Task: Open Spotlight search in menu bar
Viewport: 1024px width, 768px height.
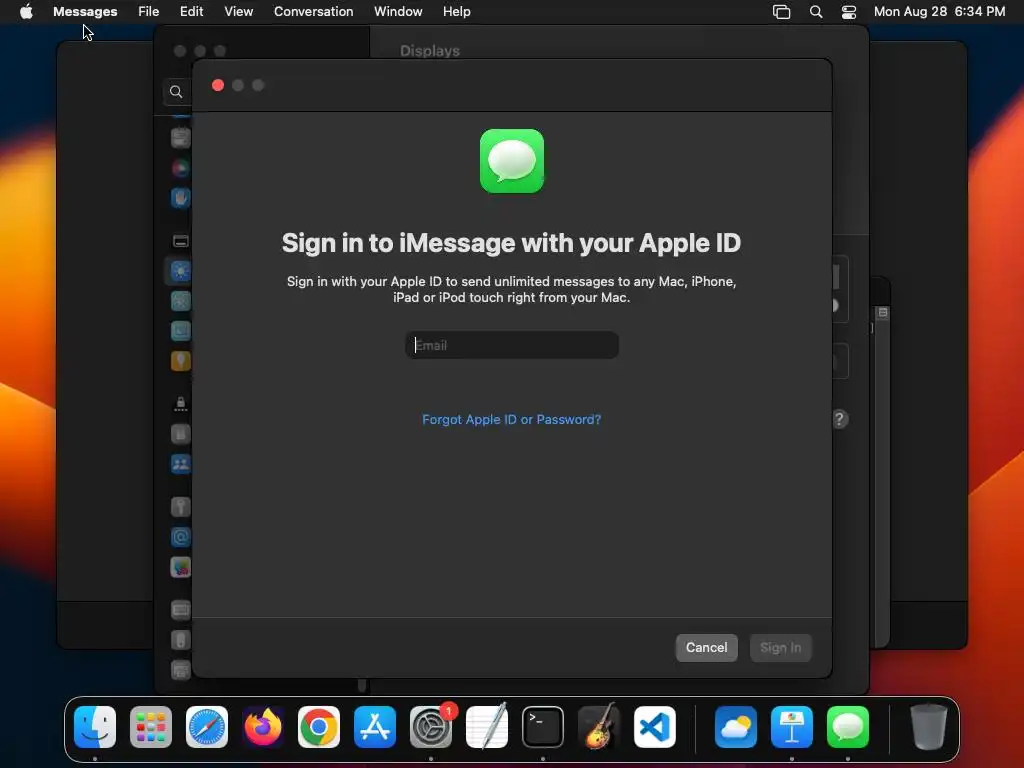Action: 816,12
